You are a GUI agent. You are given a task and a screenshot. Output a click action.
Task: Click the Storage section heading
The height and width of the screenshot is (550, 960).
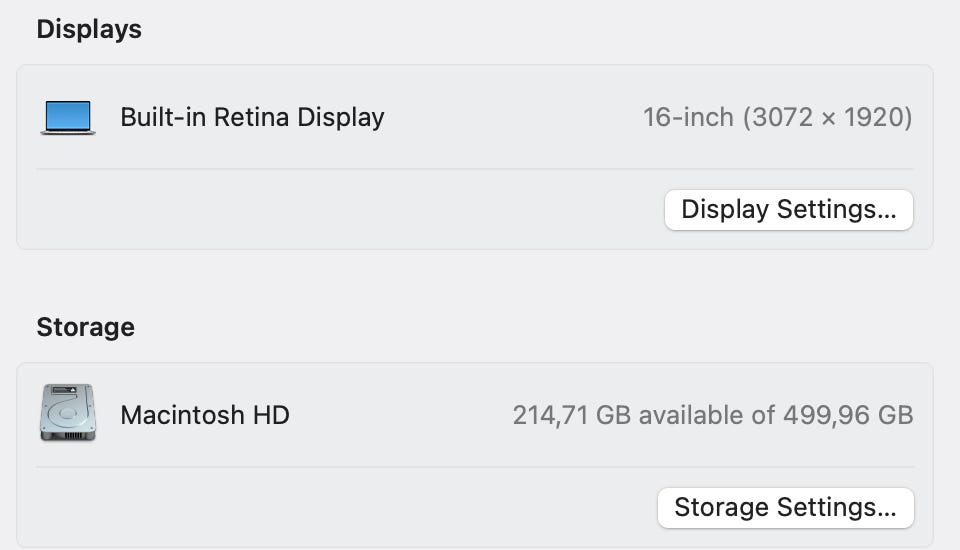pyautogui.click(x=85, y=327)
